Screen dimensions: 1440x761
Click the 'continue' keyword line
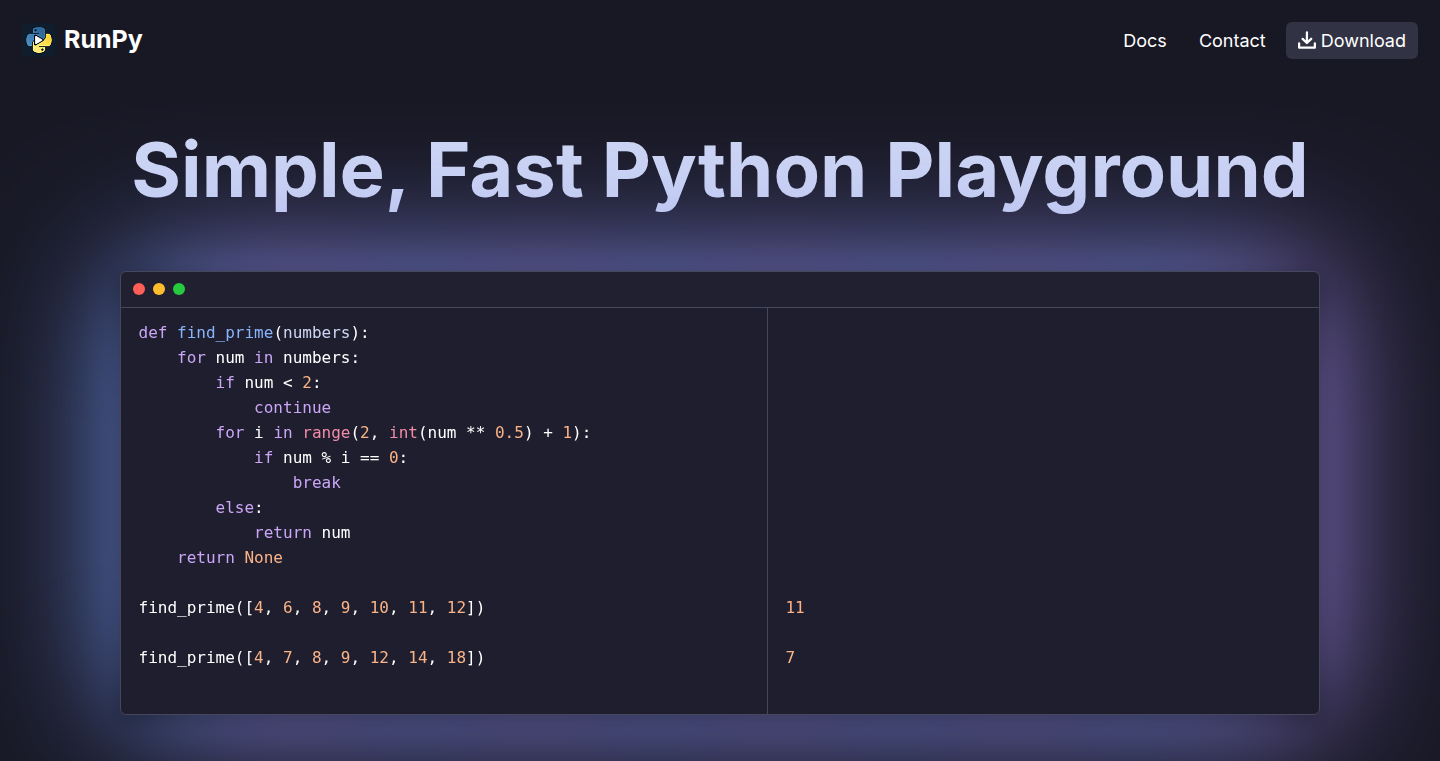[x=292, y=407]
